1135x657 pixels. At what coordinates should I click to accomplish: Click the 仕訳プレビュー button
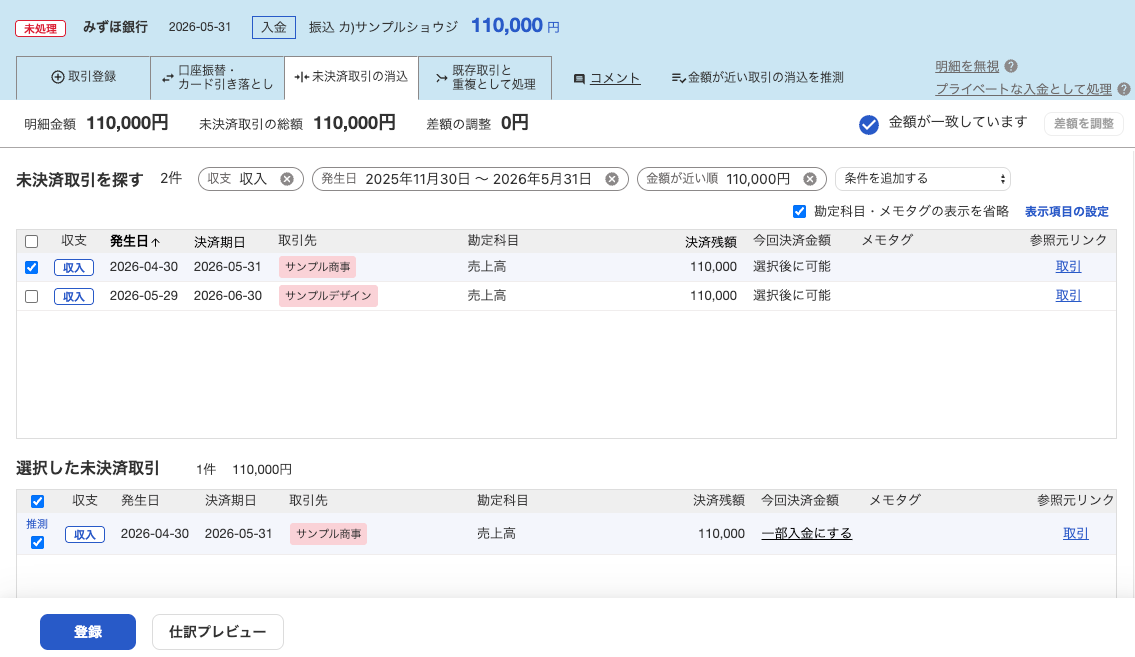click(217, 632)
